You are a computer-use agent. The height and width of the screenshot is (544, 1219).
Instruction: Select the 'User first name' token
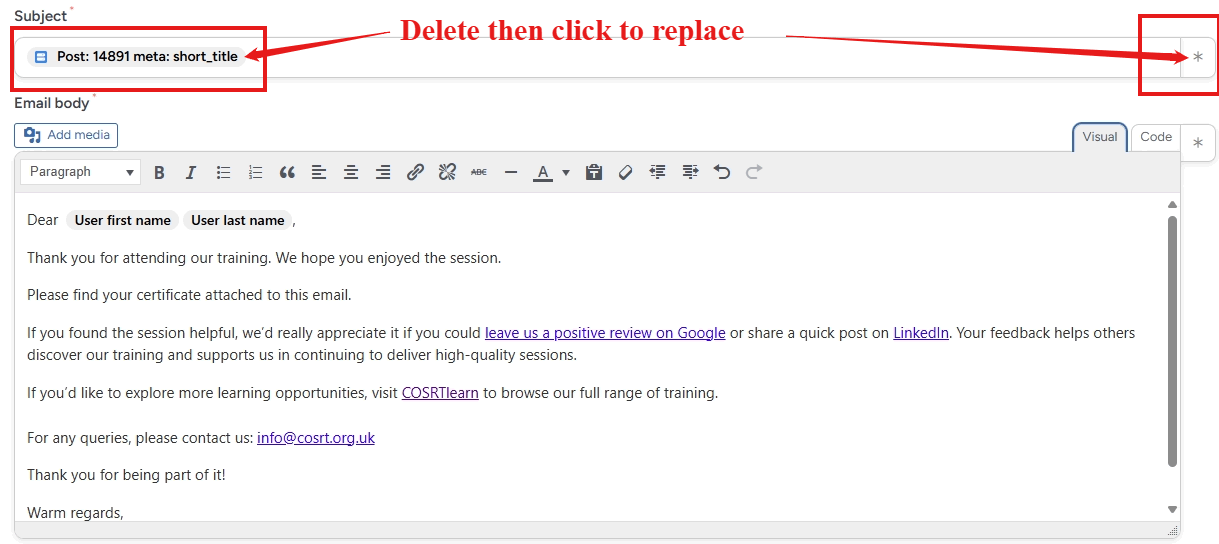coord(123,220)
